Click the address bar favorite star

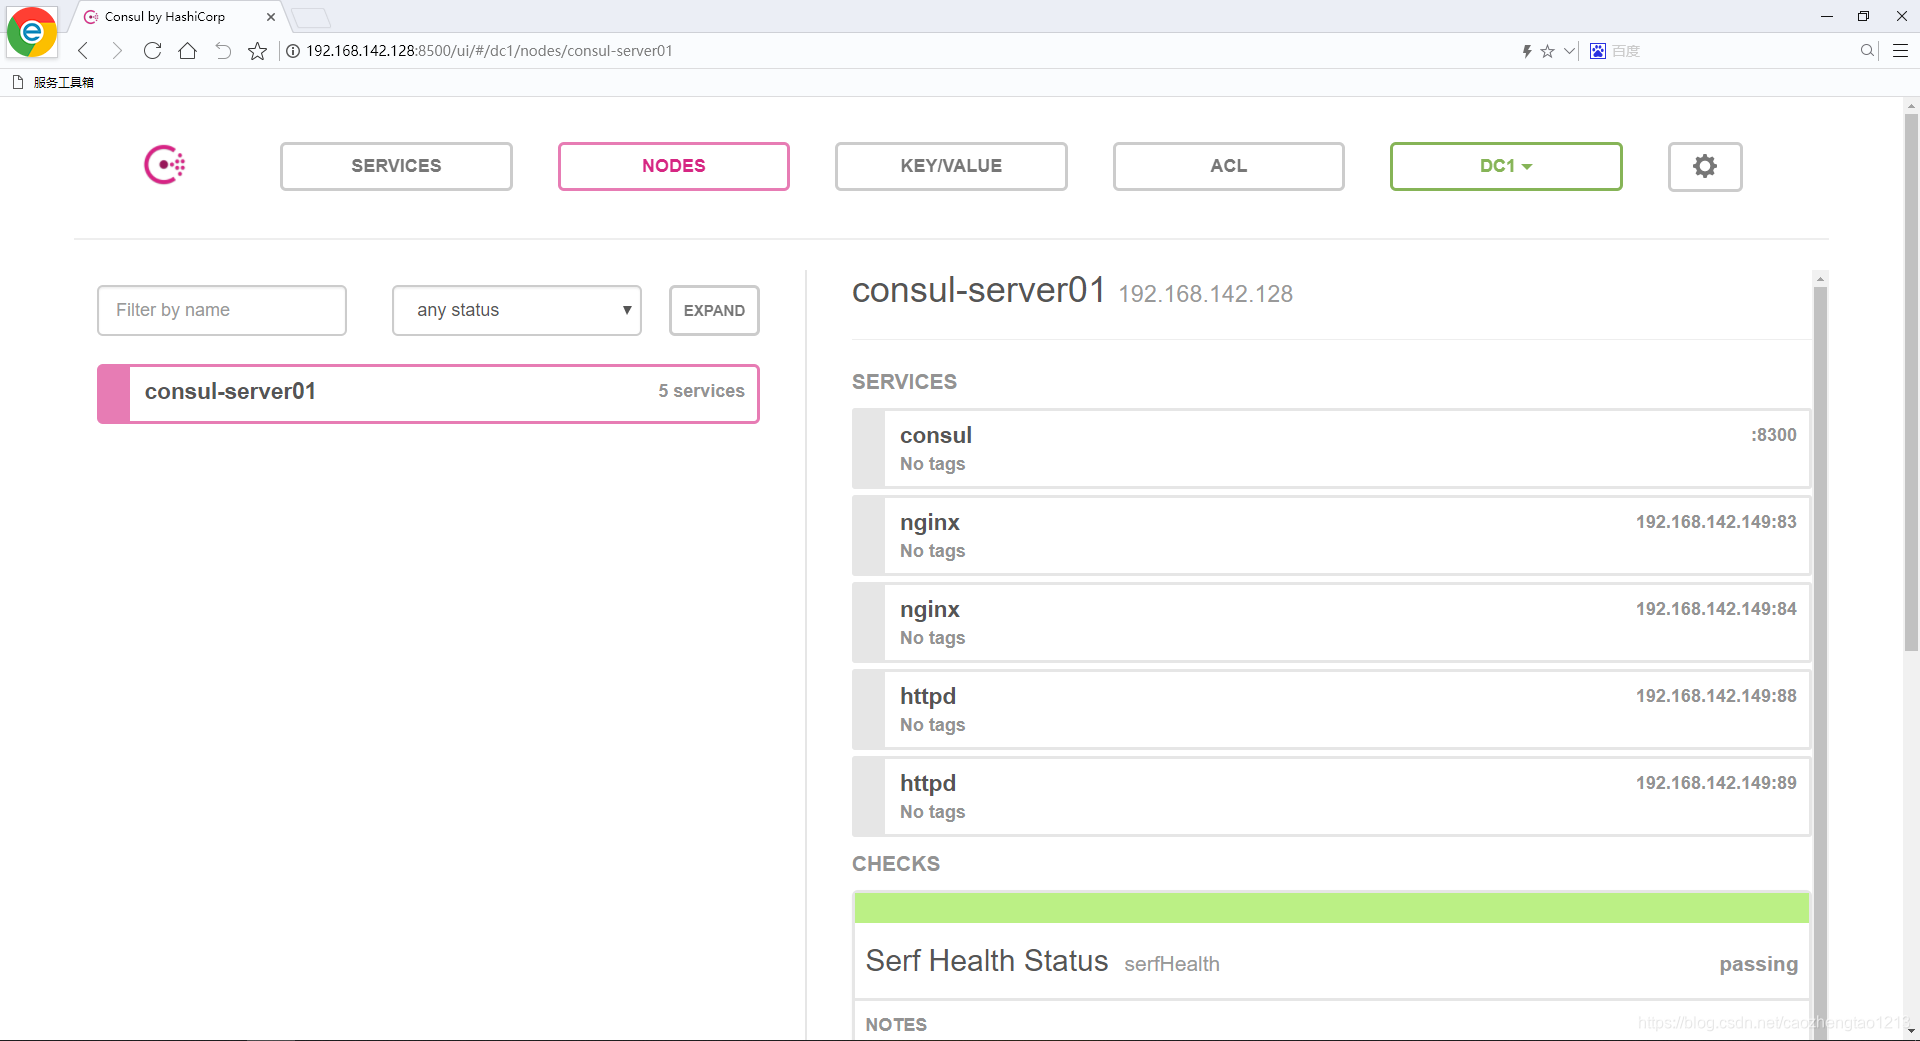1547,51
